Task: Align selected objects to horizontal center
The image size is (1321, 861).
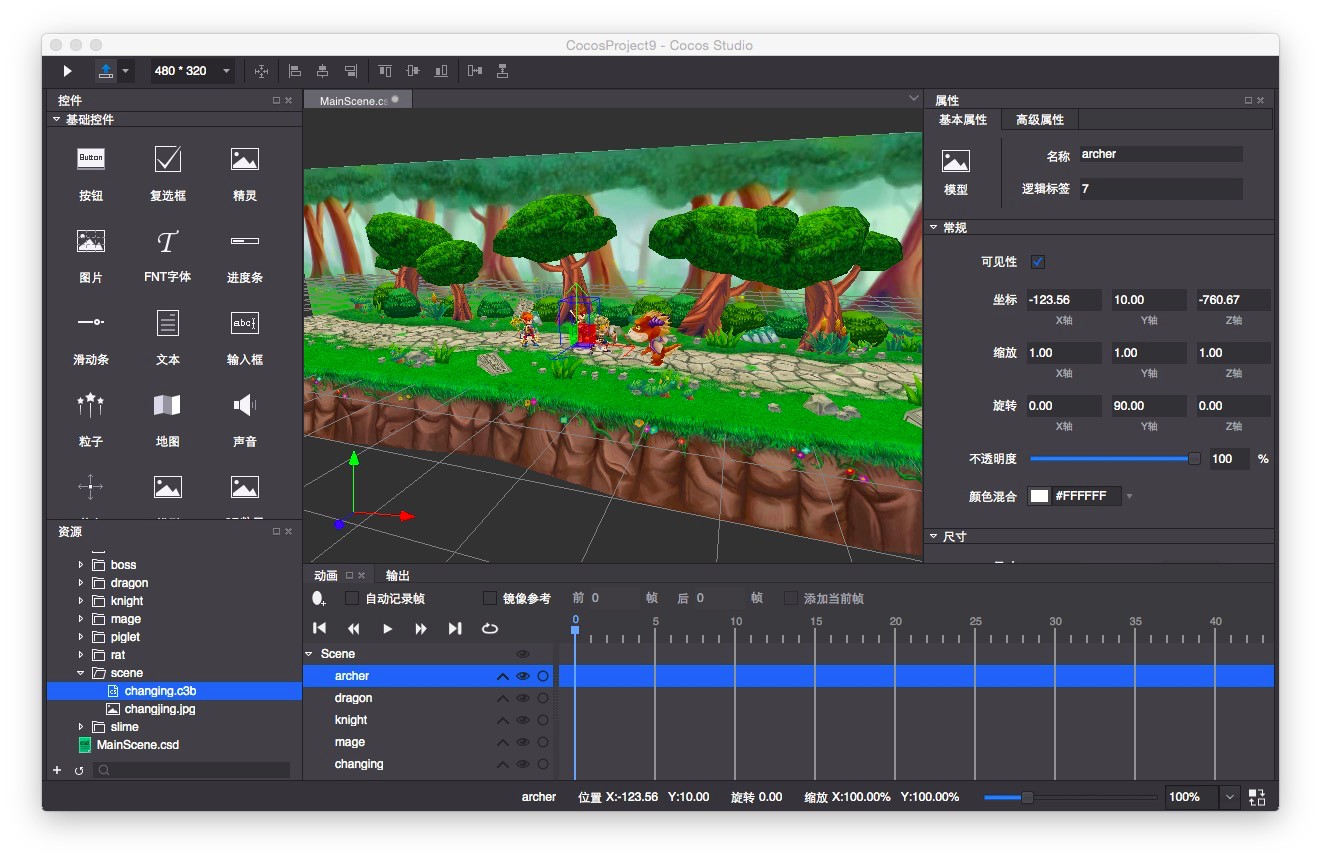Action: point(322,71)
